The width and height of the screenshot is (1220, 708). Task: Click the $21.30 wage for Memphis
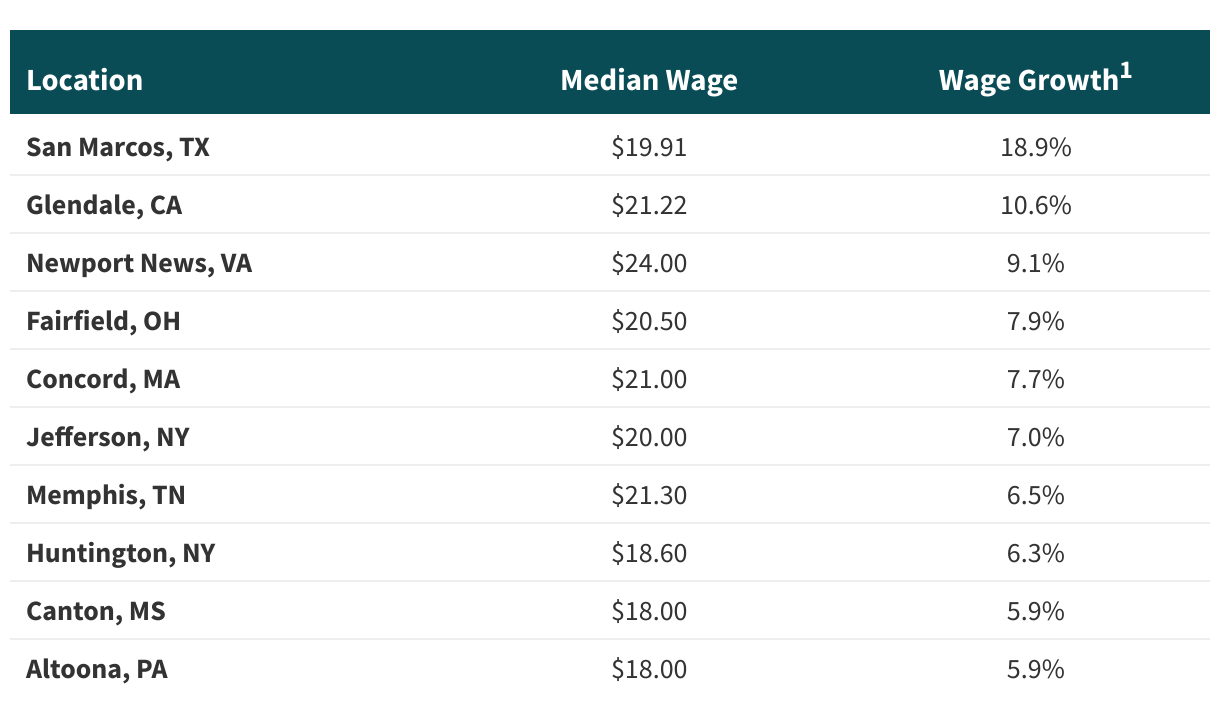(649, 496)
